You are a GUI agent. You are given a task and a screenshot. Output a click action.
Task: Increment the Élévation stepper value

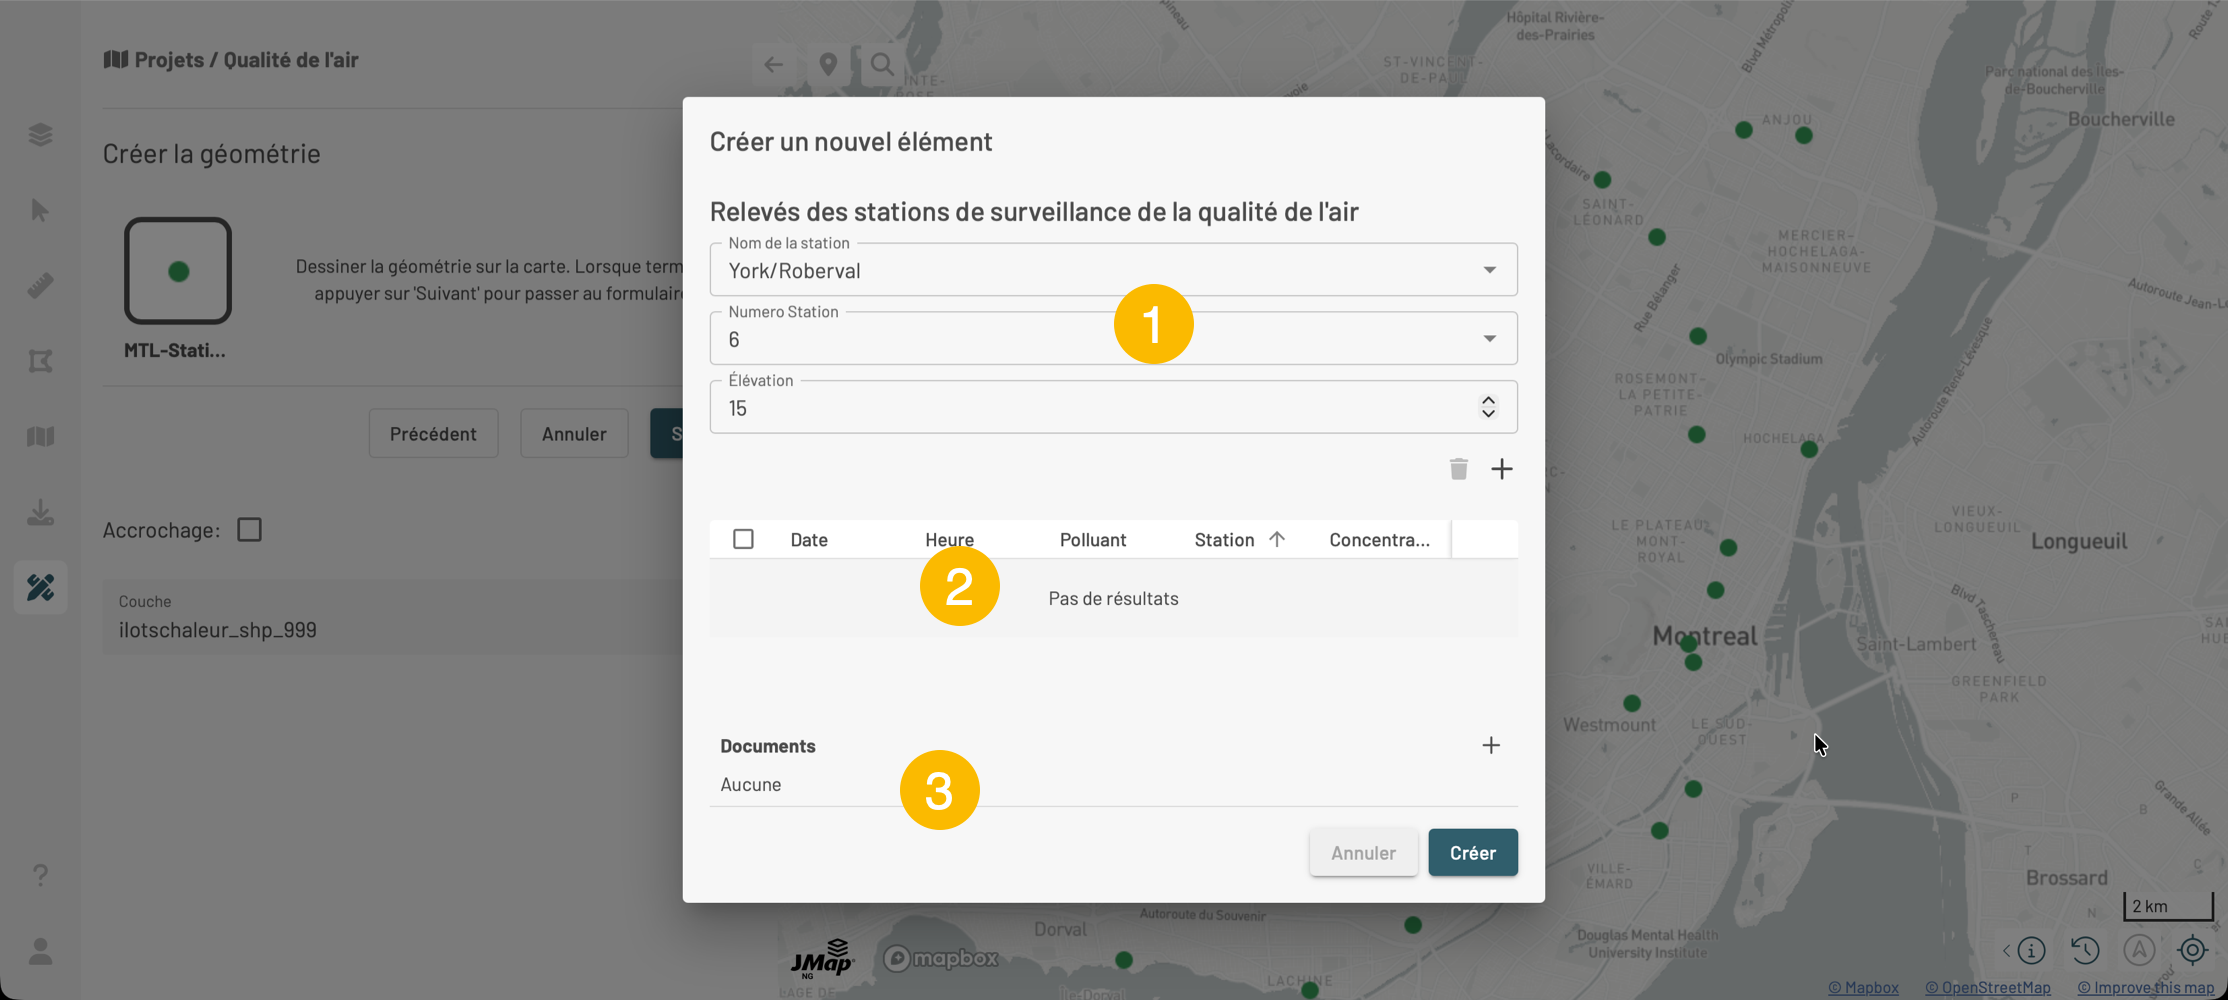1488,401
